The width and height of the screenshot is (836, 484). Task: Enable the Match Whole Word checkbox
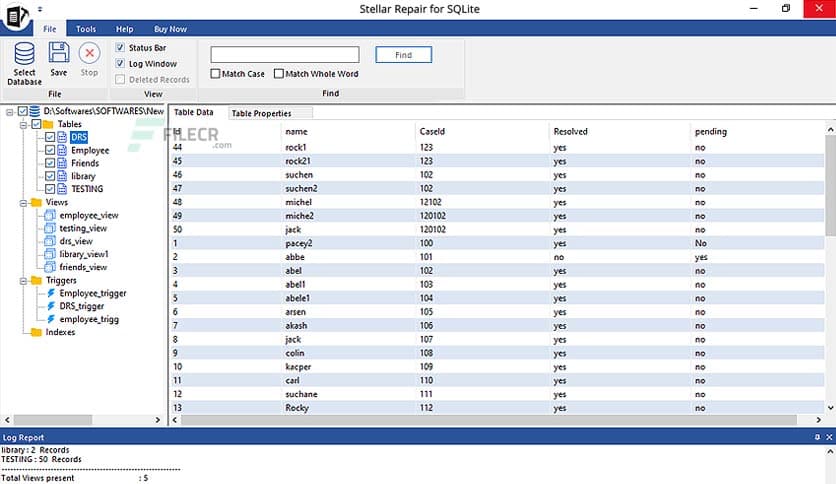pyautogui.click(x=279, y=74)
